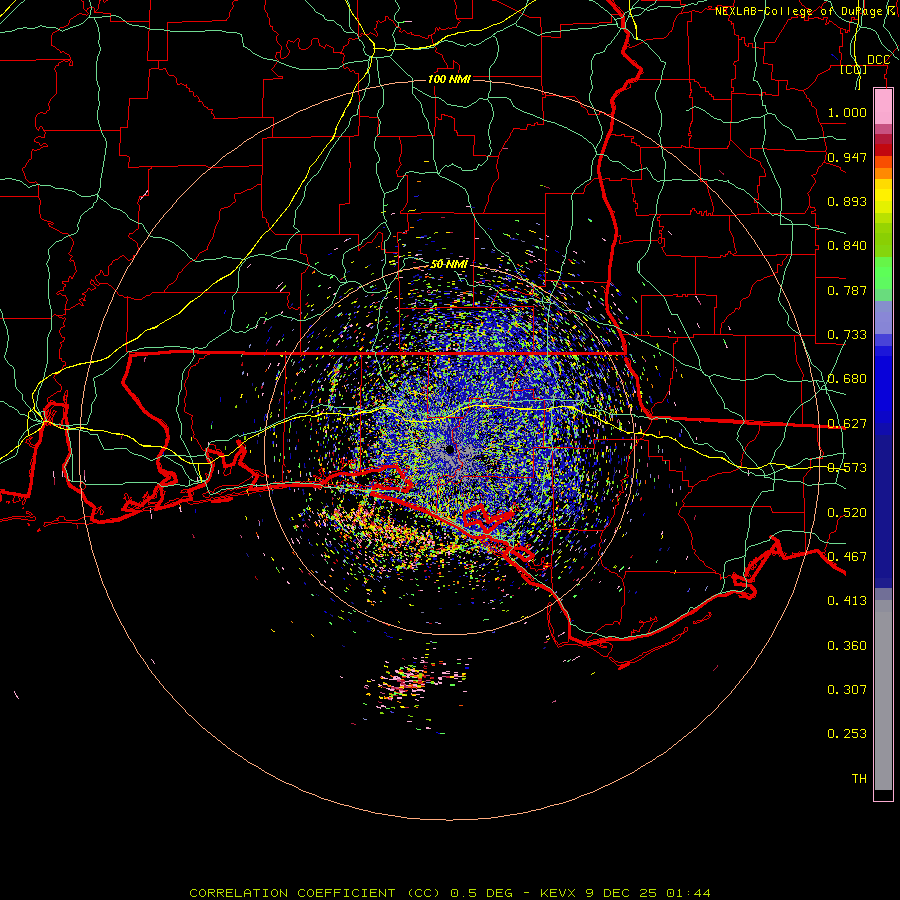Click the olive-green swatch beside 0.840

pyautogui.click(x=883, y=240)
